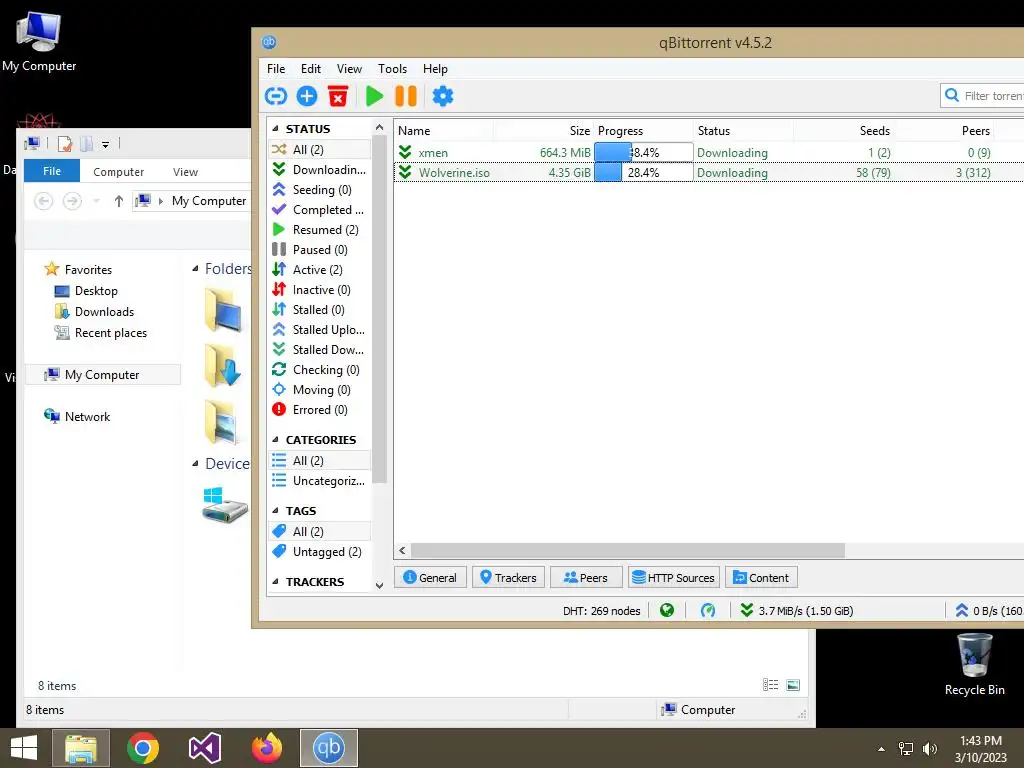Collapse the TAGS section
Screen dimensions: 1024x768
tap(276, 511)
